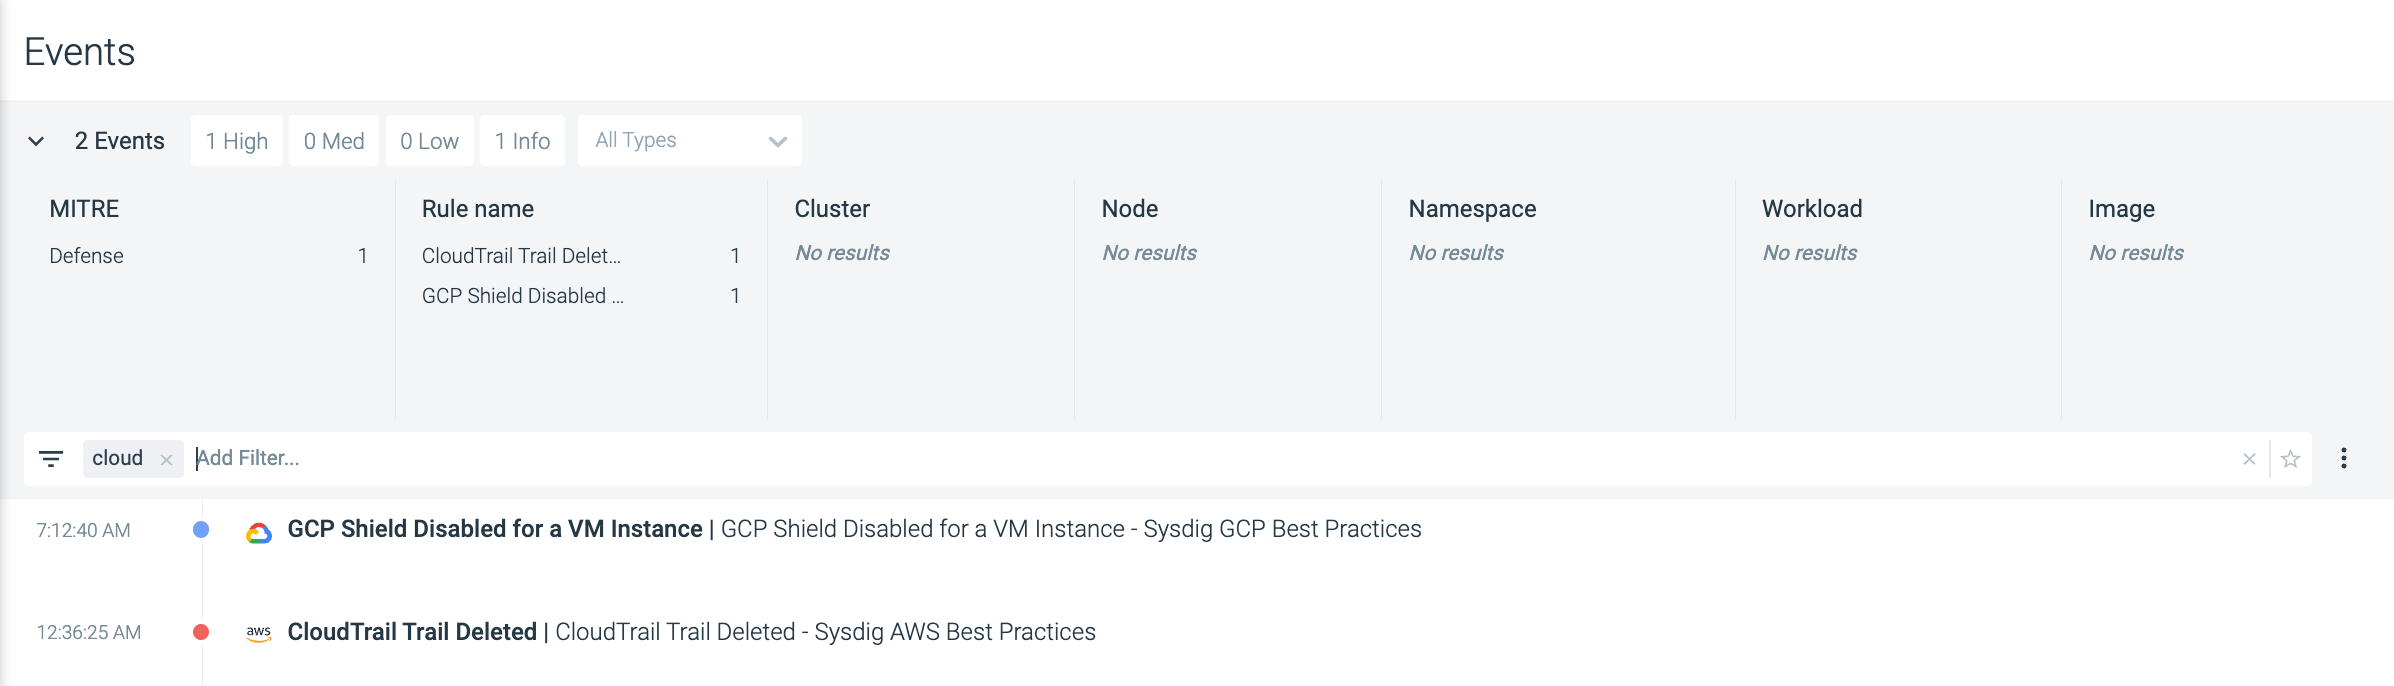Viewport: 2394px width, 686px height.
Task: Toggle the 0 Low severity filter
Action: (429, 141)
